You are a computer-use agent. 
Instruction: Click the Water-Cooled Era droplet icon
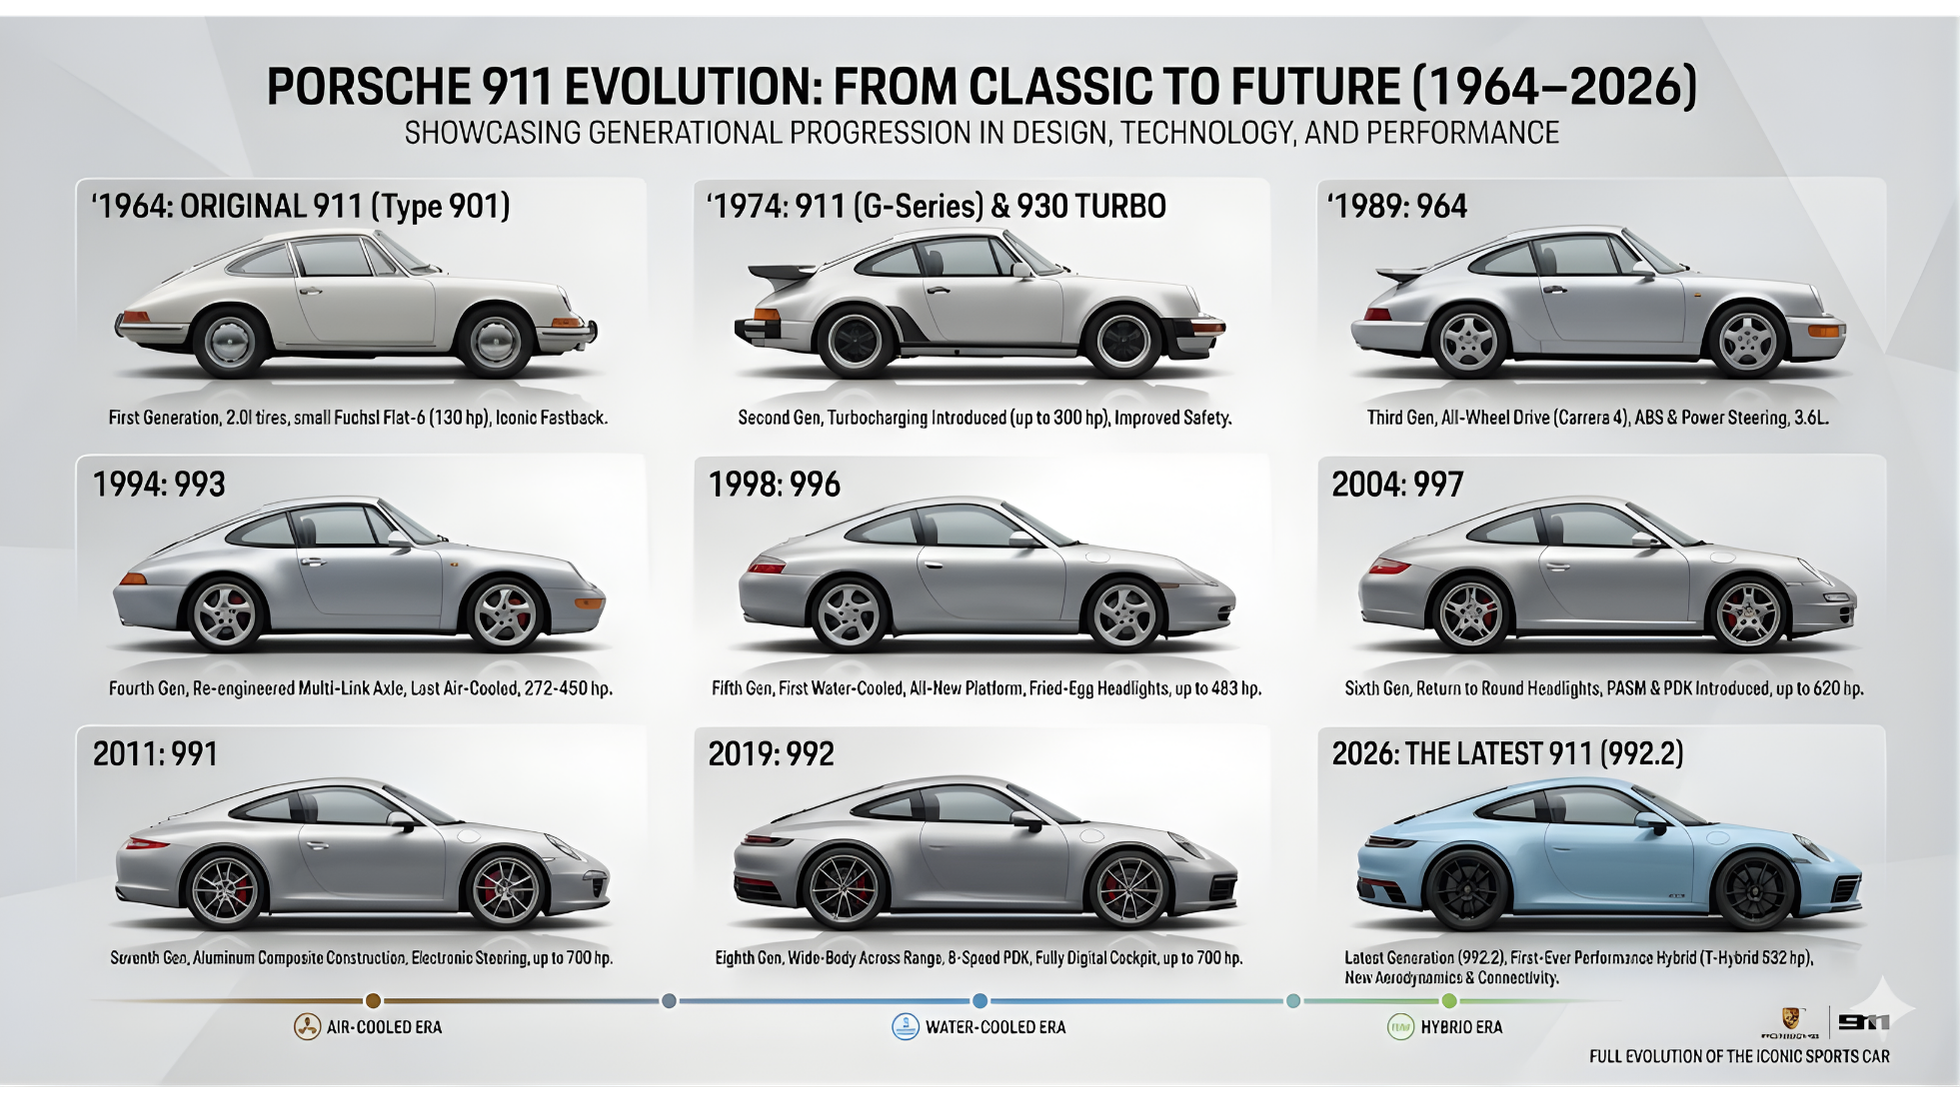(905, 1026)
